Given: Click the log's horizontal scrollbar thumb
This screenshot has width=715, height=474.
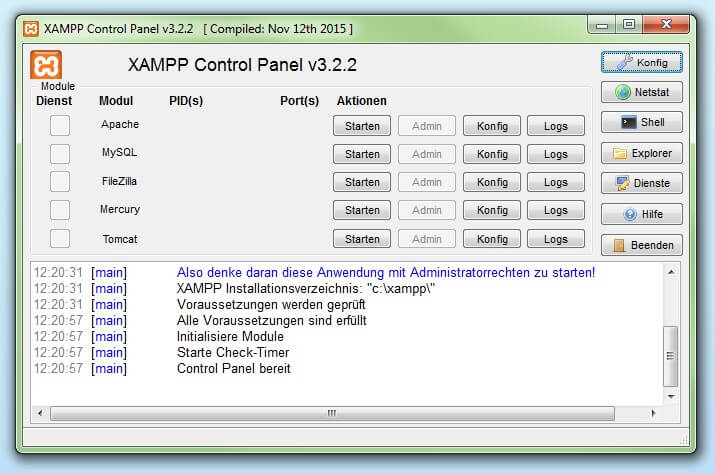Looking at the screenshot, I should pyautogui.click(x=330, y=413).
